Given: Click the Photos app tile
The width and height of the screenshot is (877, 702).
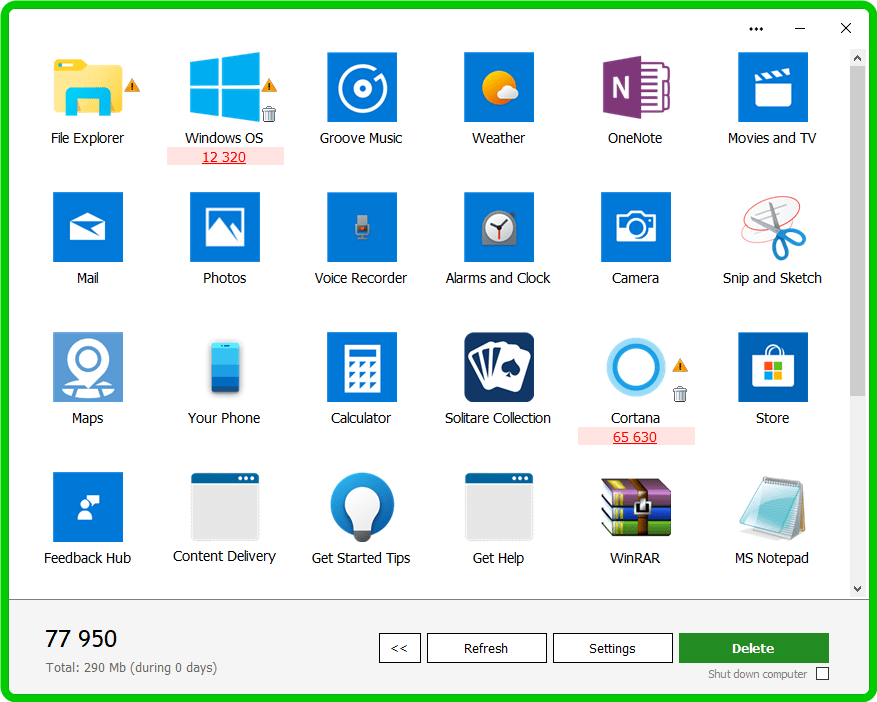Looking at the screenshot, I should tap(225, 227).
